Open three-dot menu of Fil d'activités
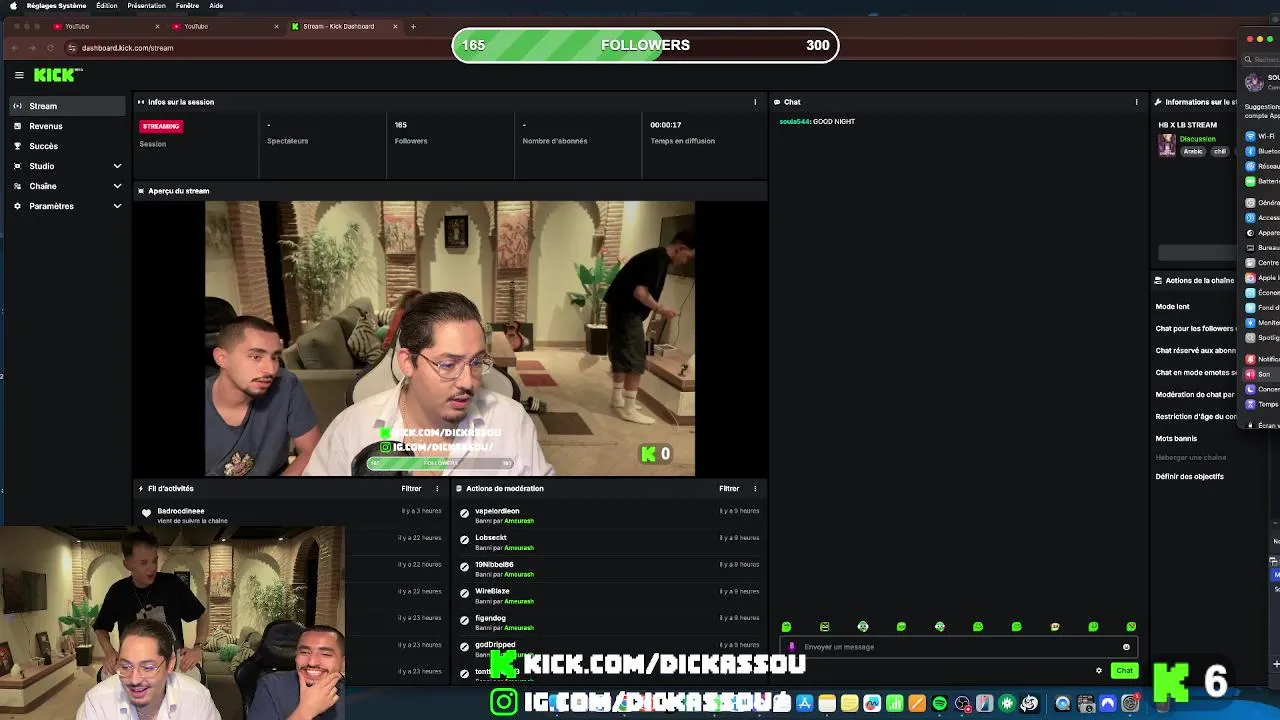1280x720 pixels. point(437,489)
